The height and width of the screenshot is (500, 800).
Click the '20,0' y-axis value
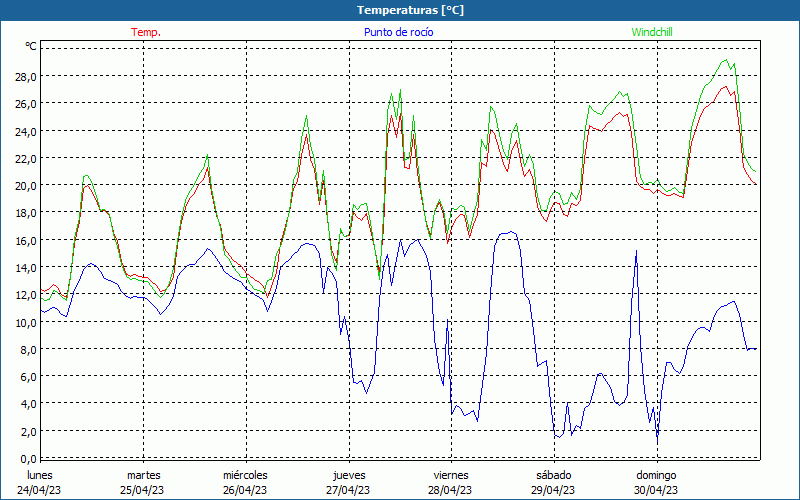click(x=26, y=186)
